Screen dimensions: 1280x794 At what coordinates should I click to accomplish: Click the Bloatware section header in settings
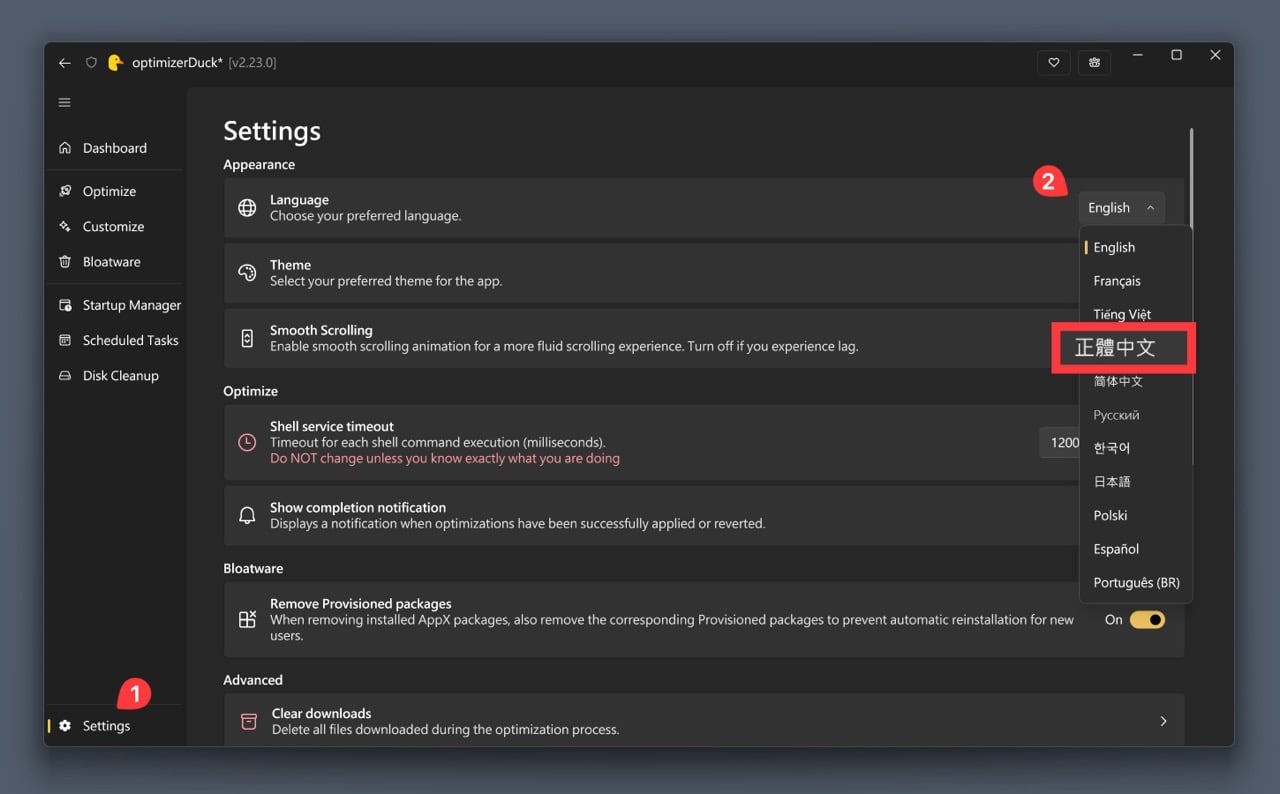(253, 568)
